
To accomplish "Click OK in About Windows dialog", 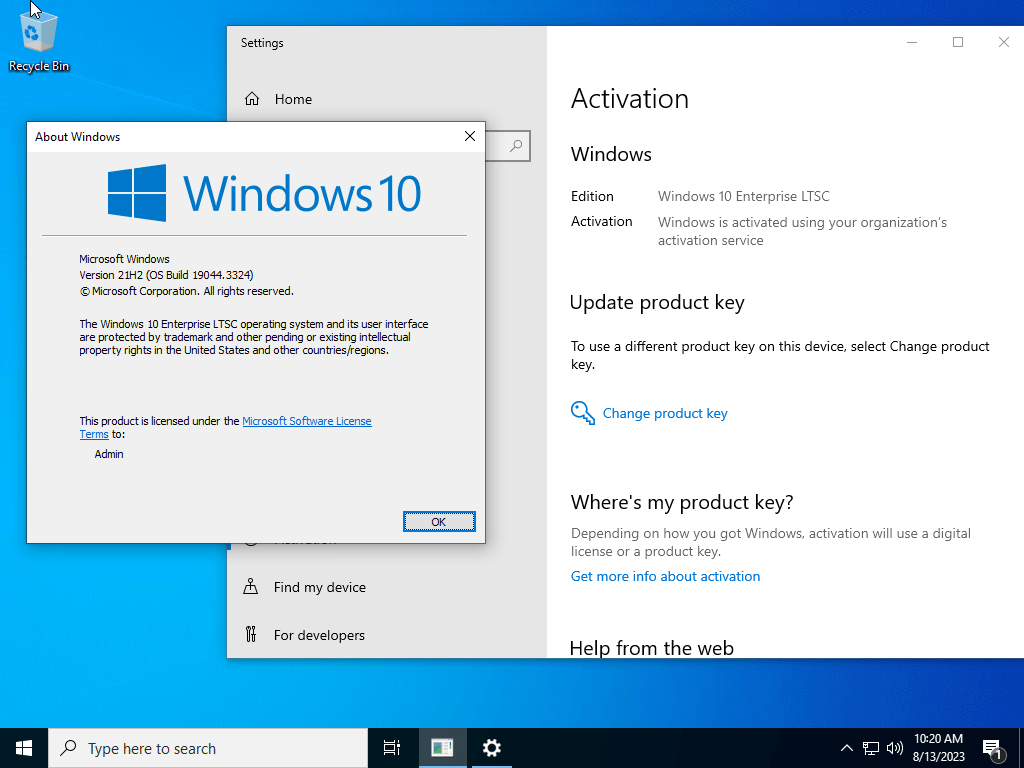I will (439, 522).
